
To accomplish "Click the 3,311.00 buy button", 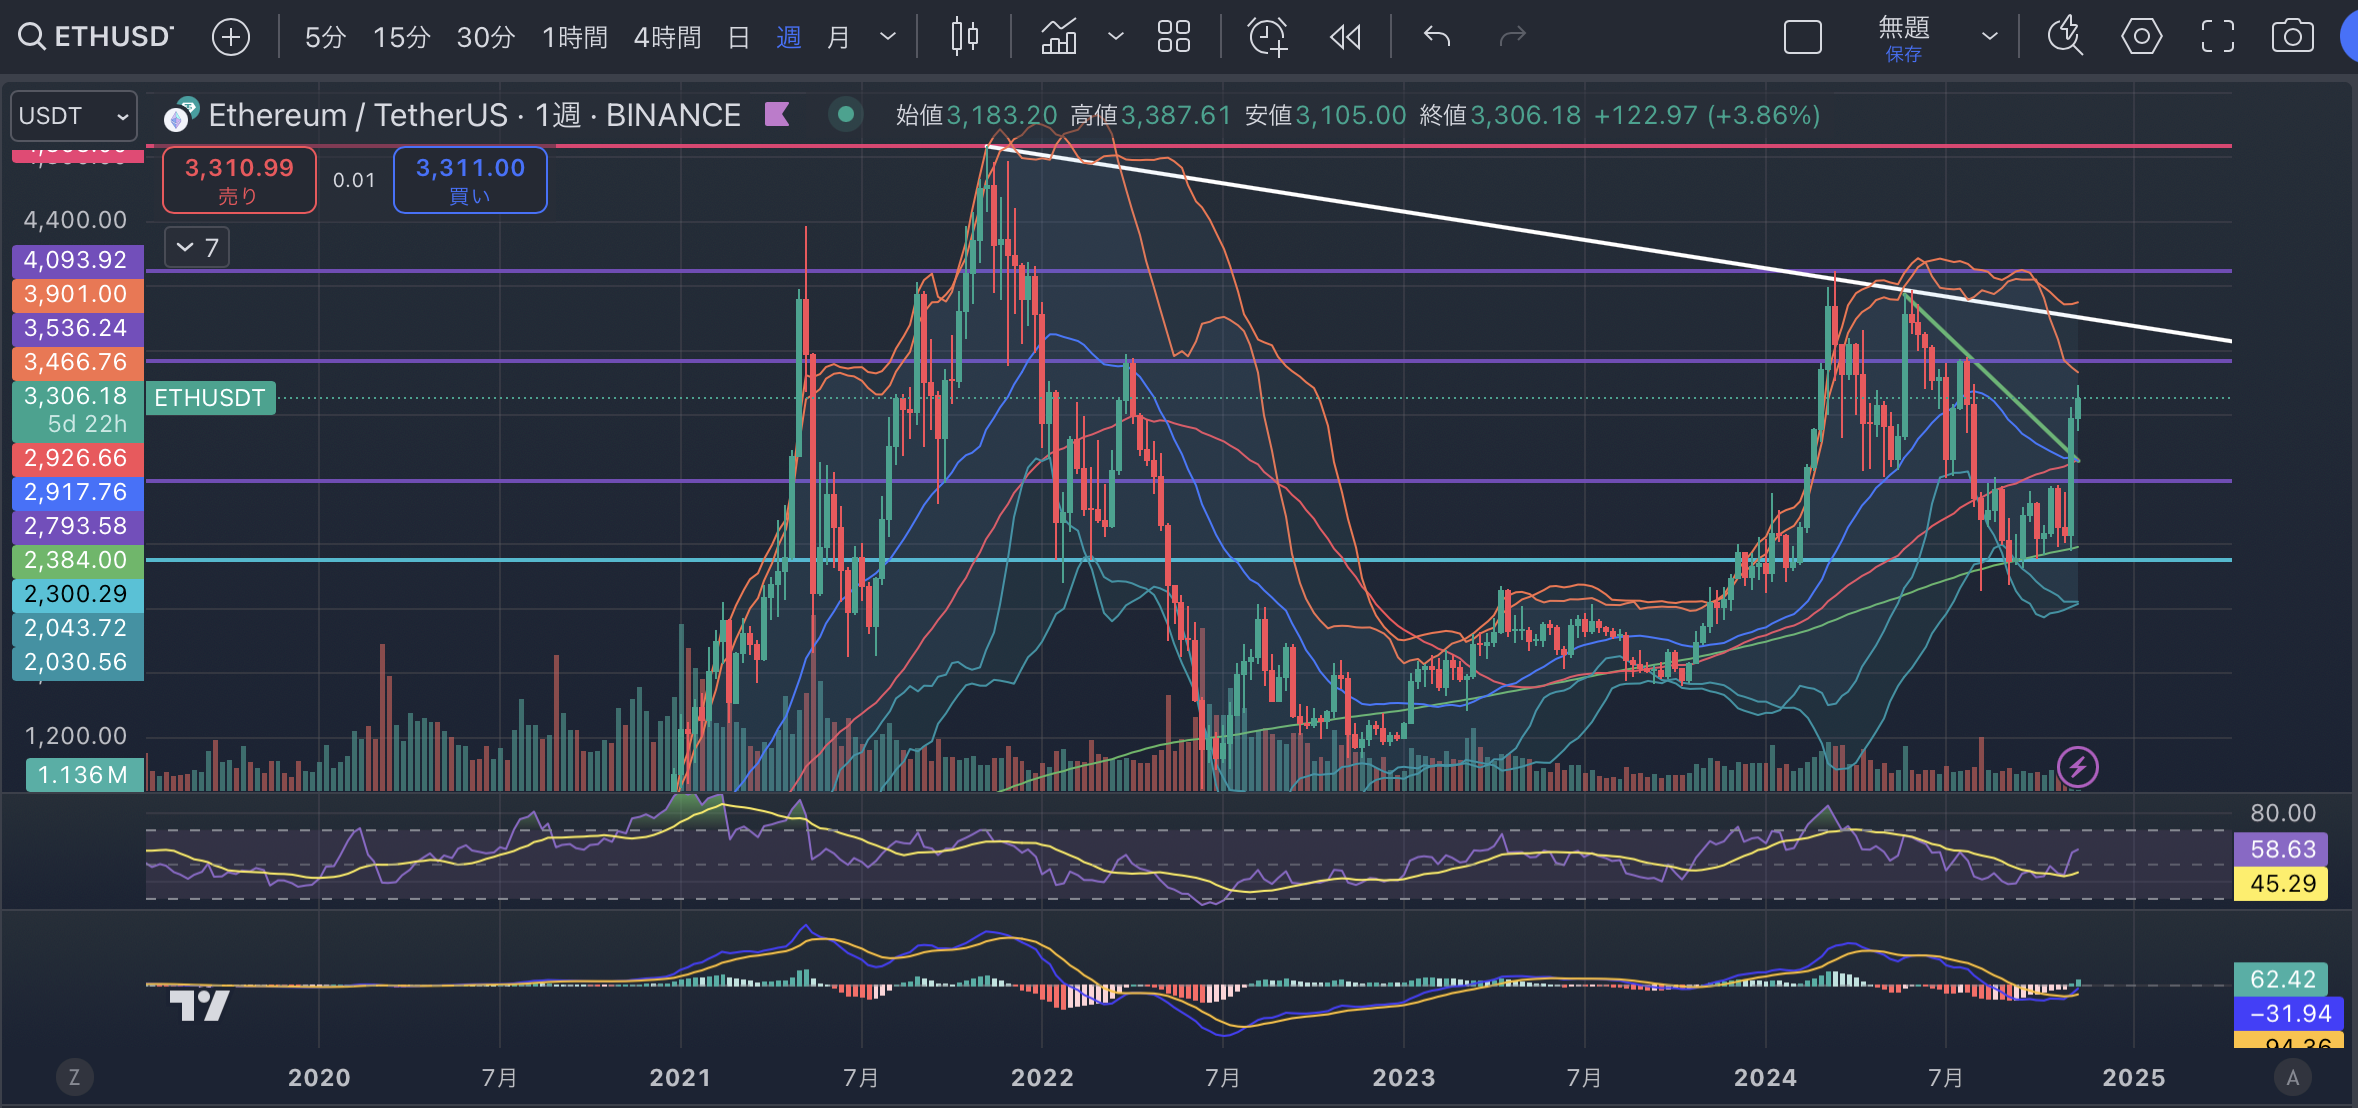I will (470, 180).
